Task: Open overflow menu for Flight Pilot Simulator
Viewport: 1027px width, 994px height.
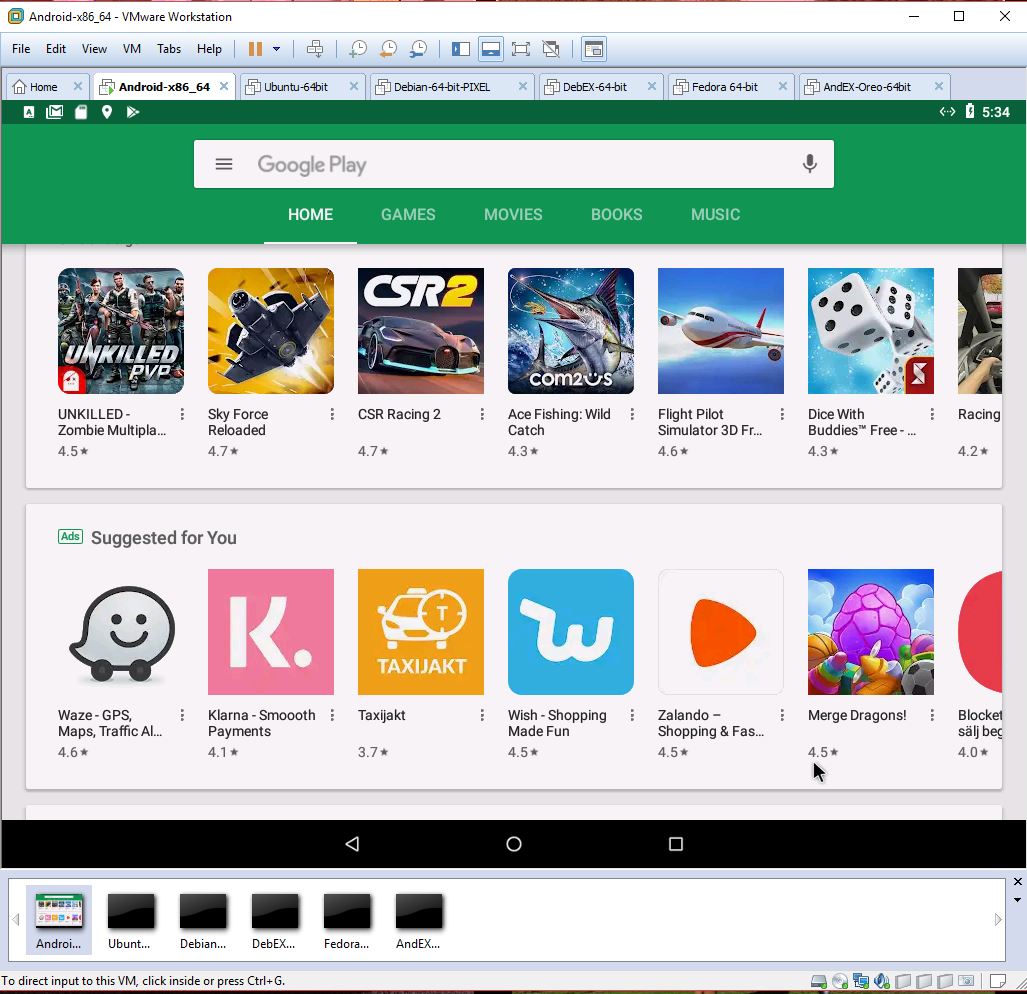Action: 782,414
